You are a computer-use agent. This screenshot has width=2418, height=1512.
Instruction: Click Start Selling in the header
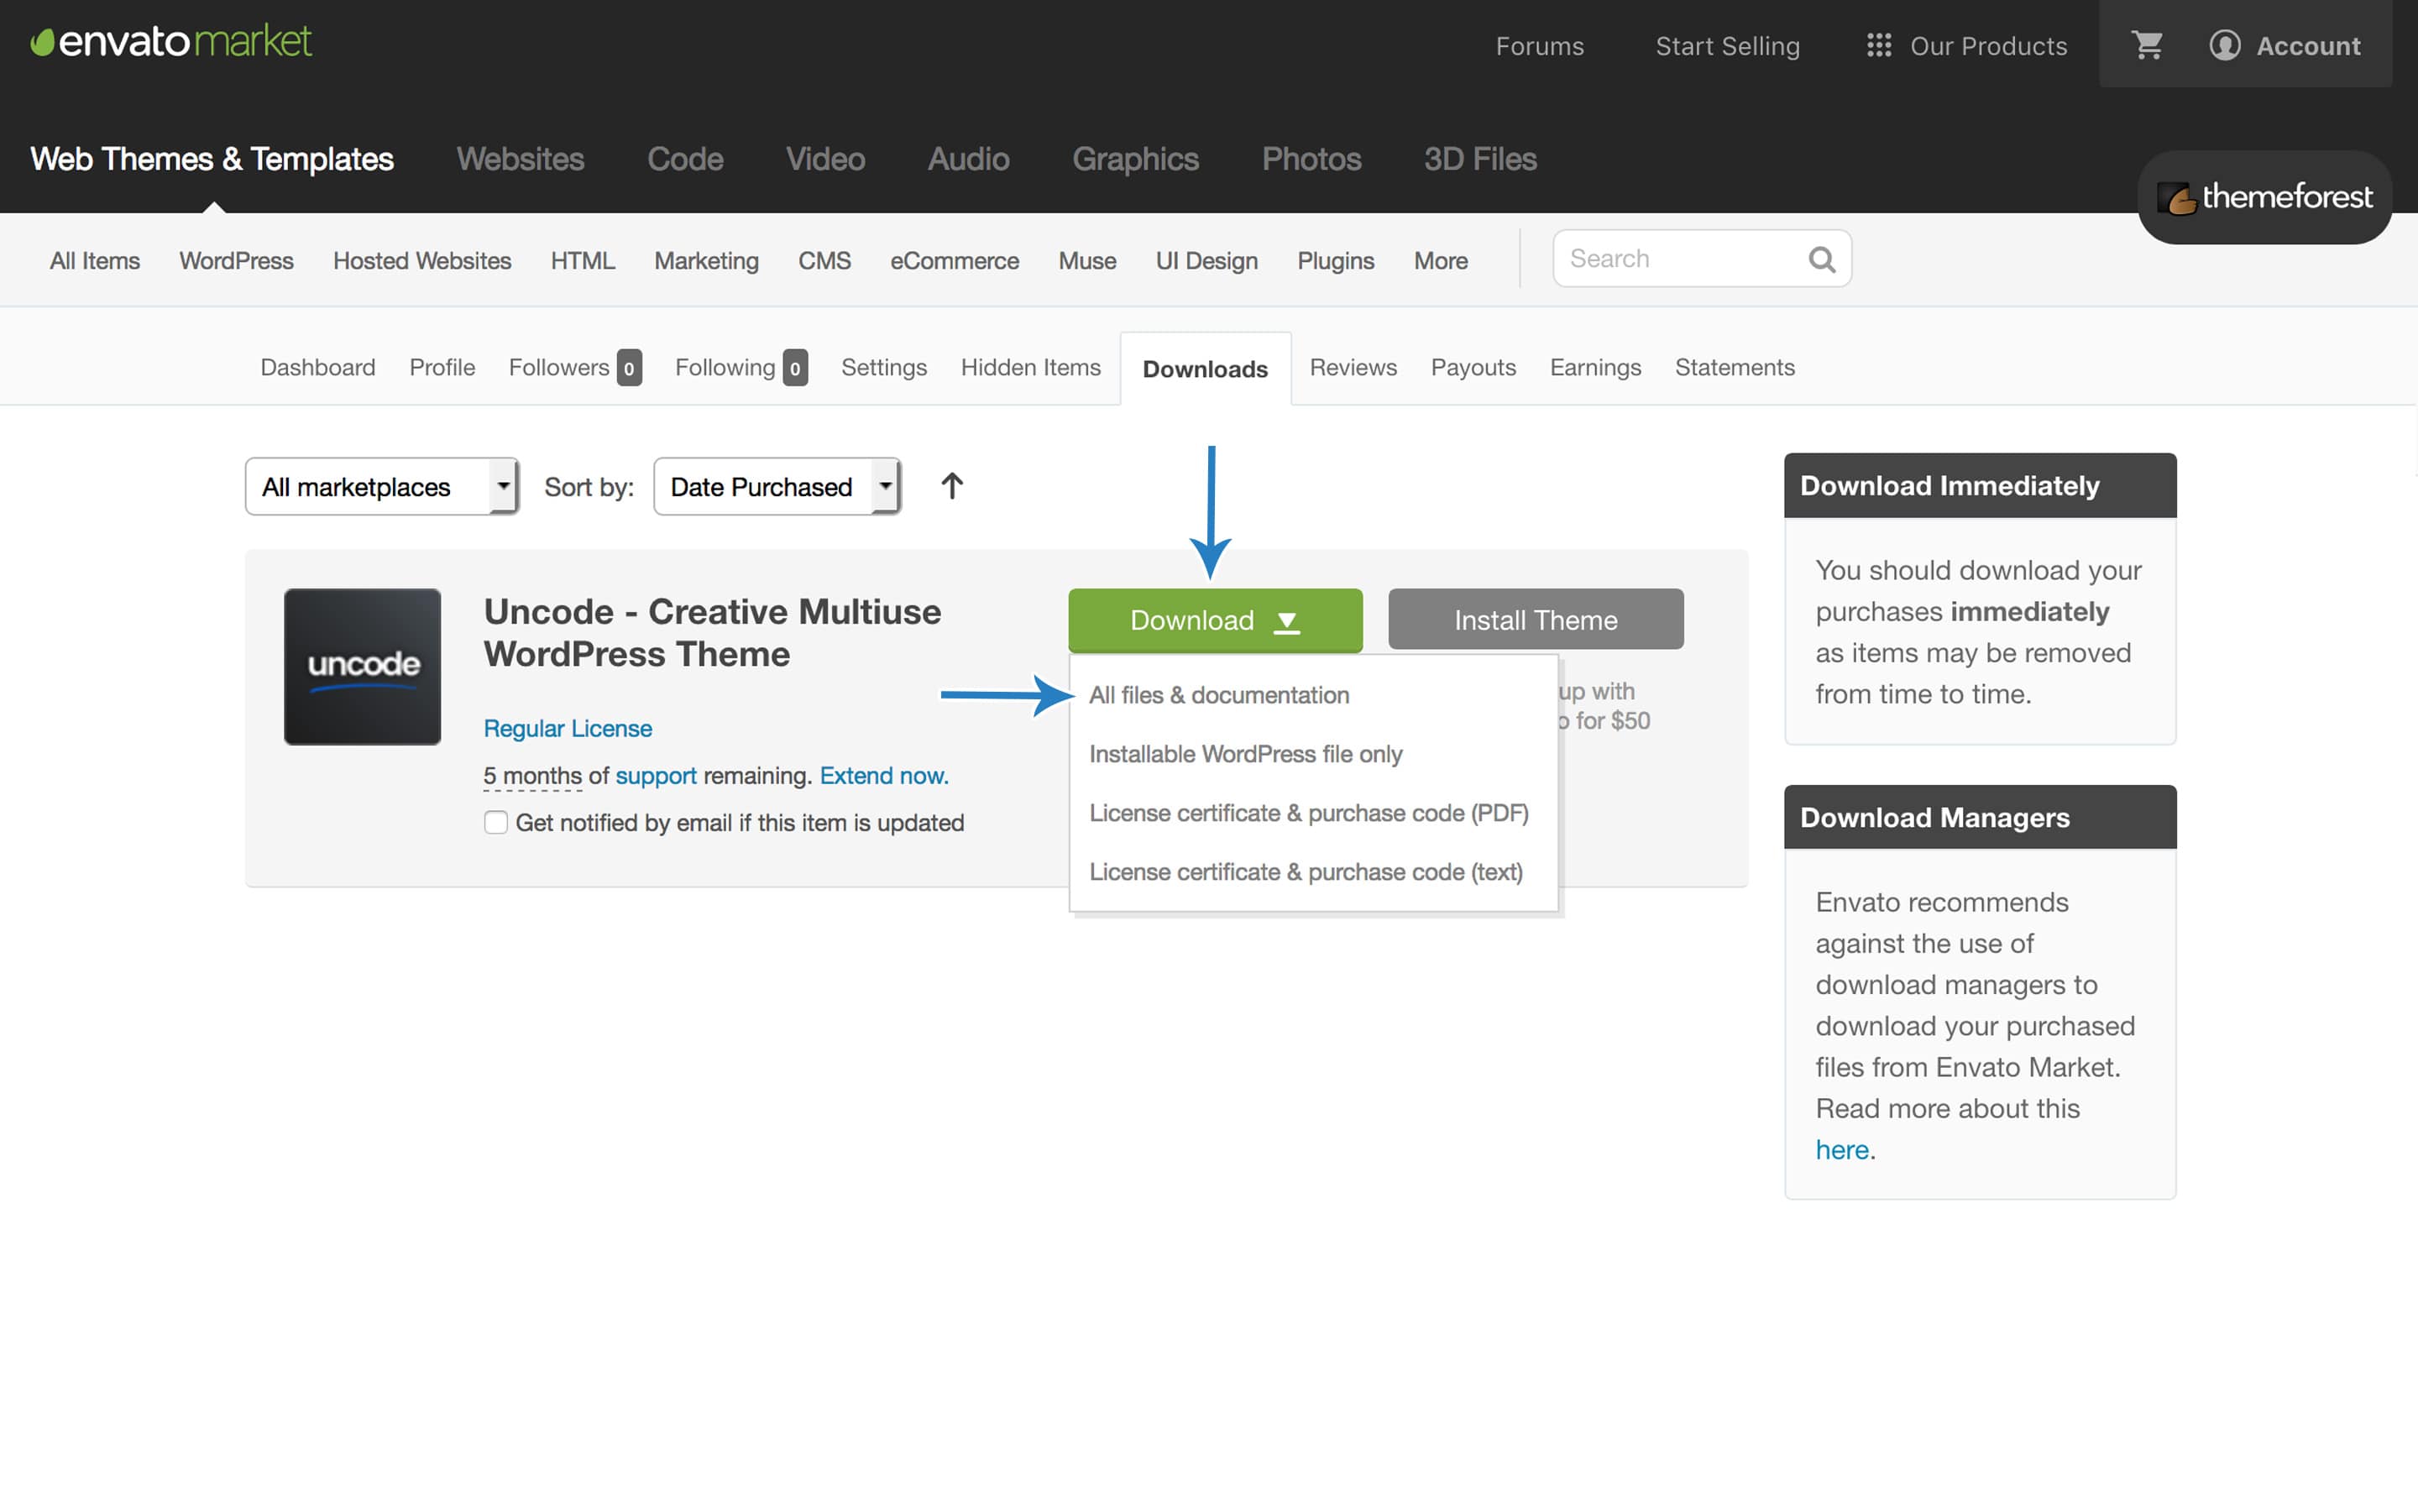1727,46
